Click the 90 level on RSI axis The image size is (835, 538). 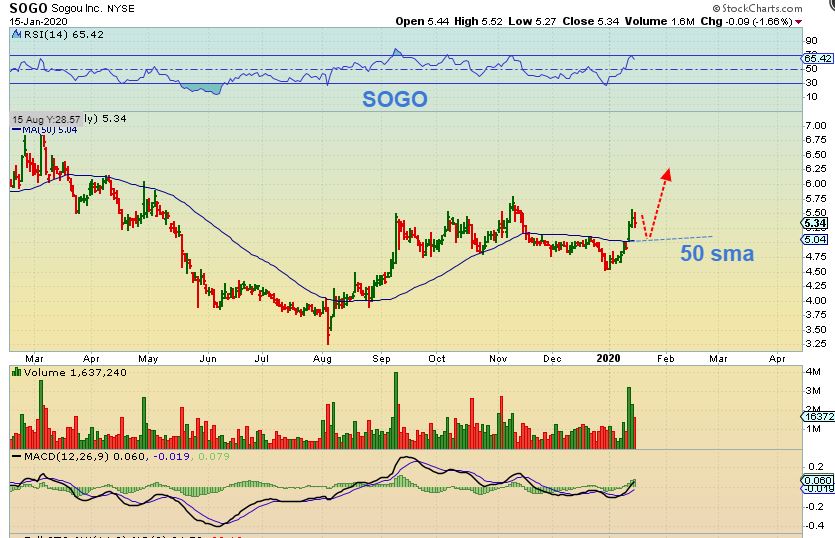pos(812,41)
